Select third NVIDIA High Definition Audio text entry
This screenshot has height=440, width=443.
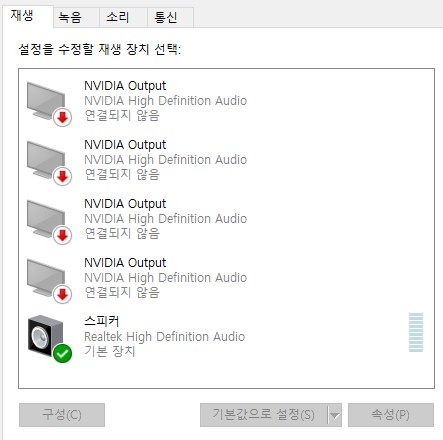pyautogui.click(x=165, y=219)
